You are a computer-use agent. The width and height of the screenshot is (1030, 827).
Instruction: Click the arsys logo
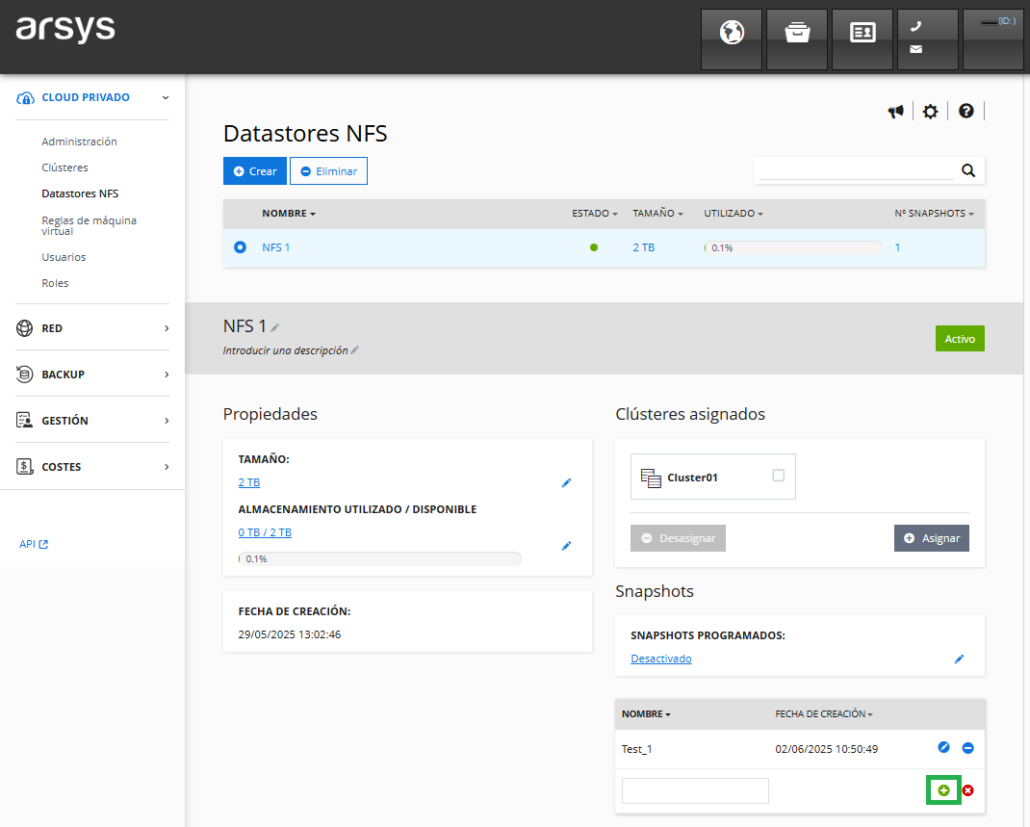click(65, 29)
